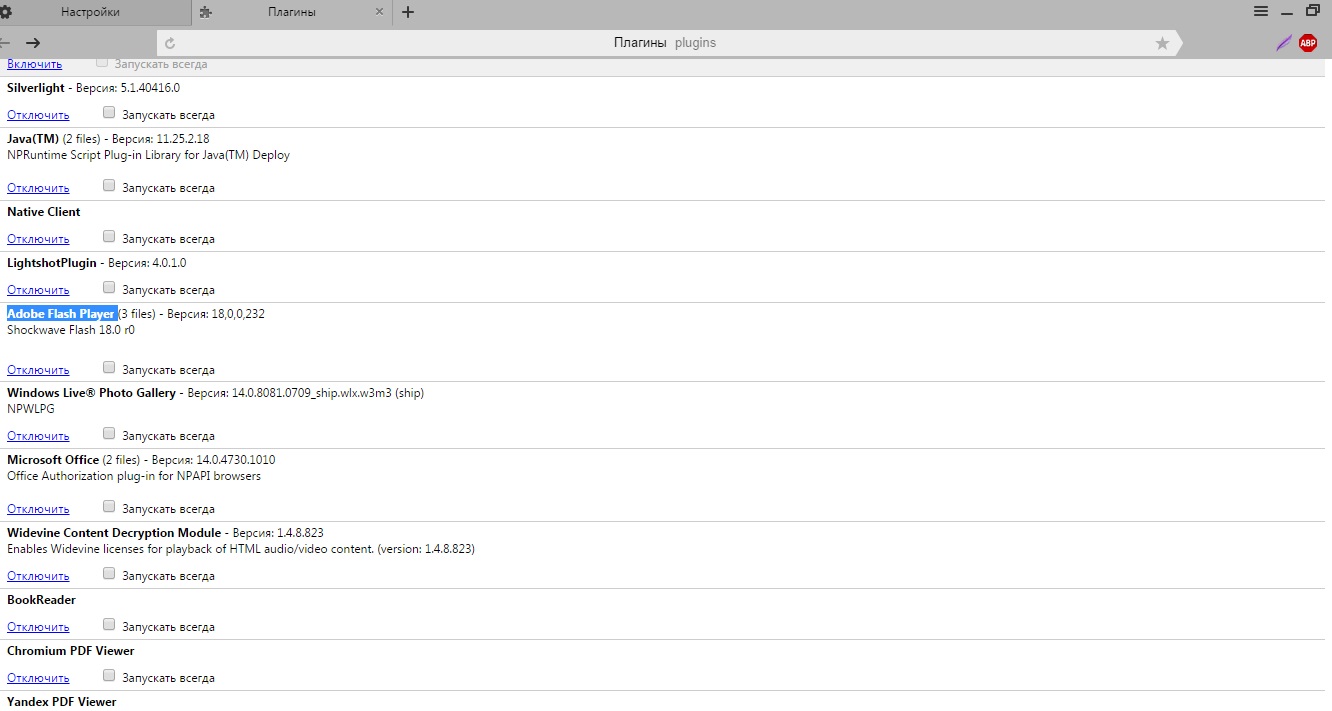This screenshot has width=1332, height=711.
Task: Tick 'Запускать всегда' under Native Client
Action: tap(109, 237)
